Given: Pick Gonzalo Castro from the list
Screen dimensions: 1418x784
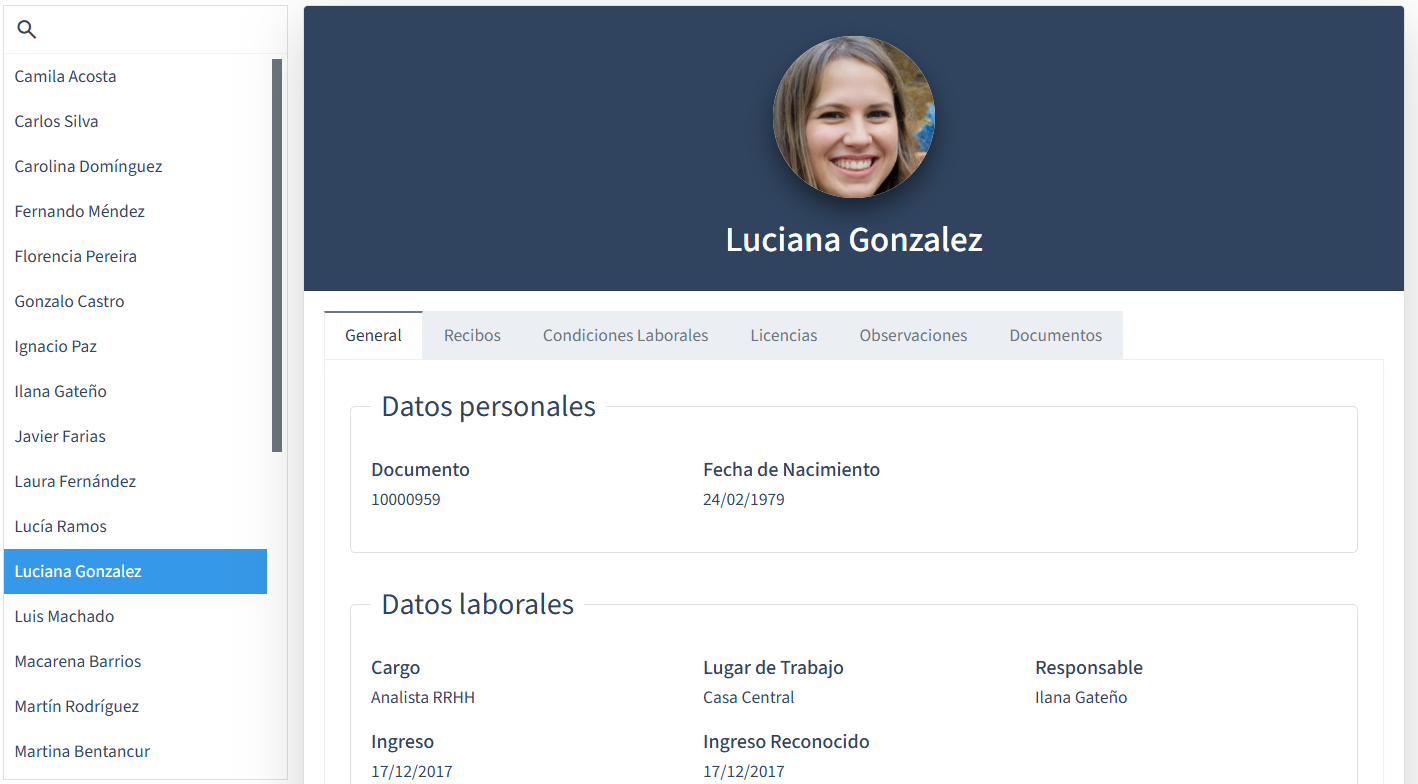Looking at the screenshot, I should pyautogui.click(x=69, y=302).
